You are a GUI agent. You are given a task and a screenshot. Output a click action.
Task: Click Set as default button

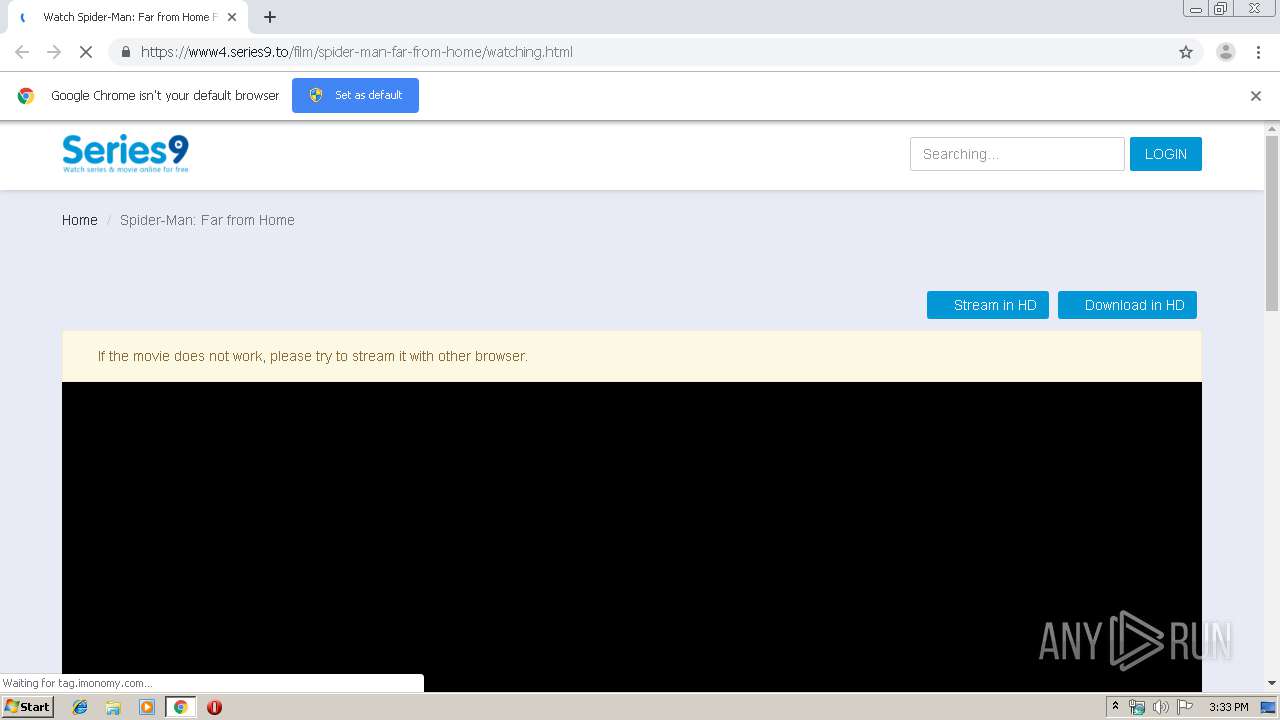coord(355,95)
